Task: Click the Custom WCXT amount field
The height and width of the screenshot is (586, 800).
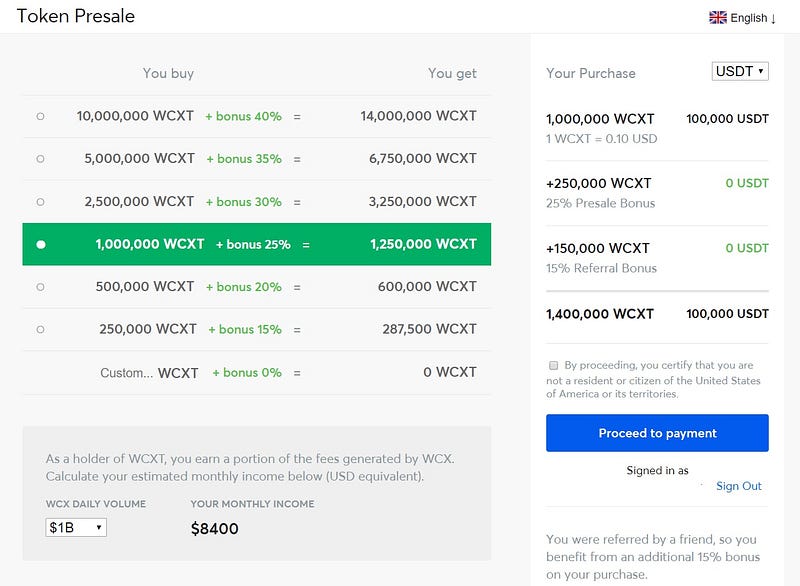Action: coord(126,373)
